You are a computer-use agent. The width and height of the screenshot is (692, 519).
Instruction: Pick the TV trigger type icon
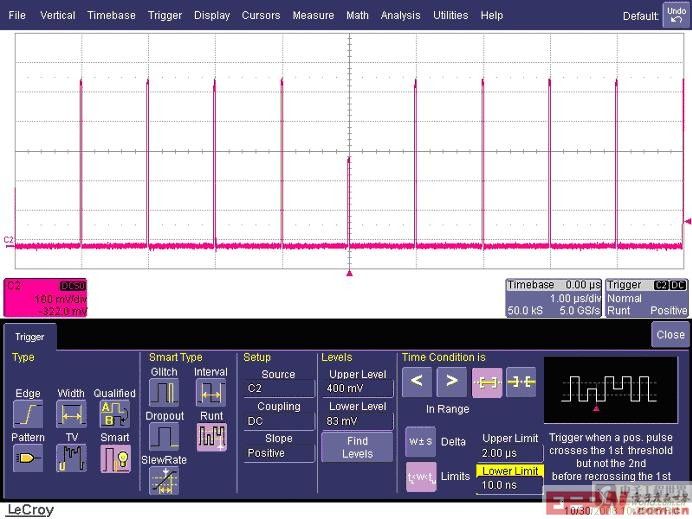pyautogui.click(x=71, y=458)
